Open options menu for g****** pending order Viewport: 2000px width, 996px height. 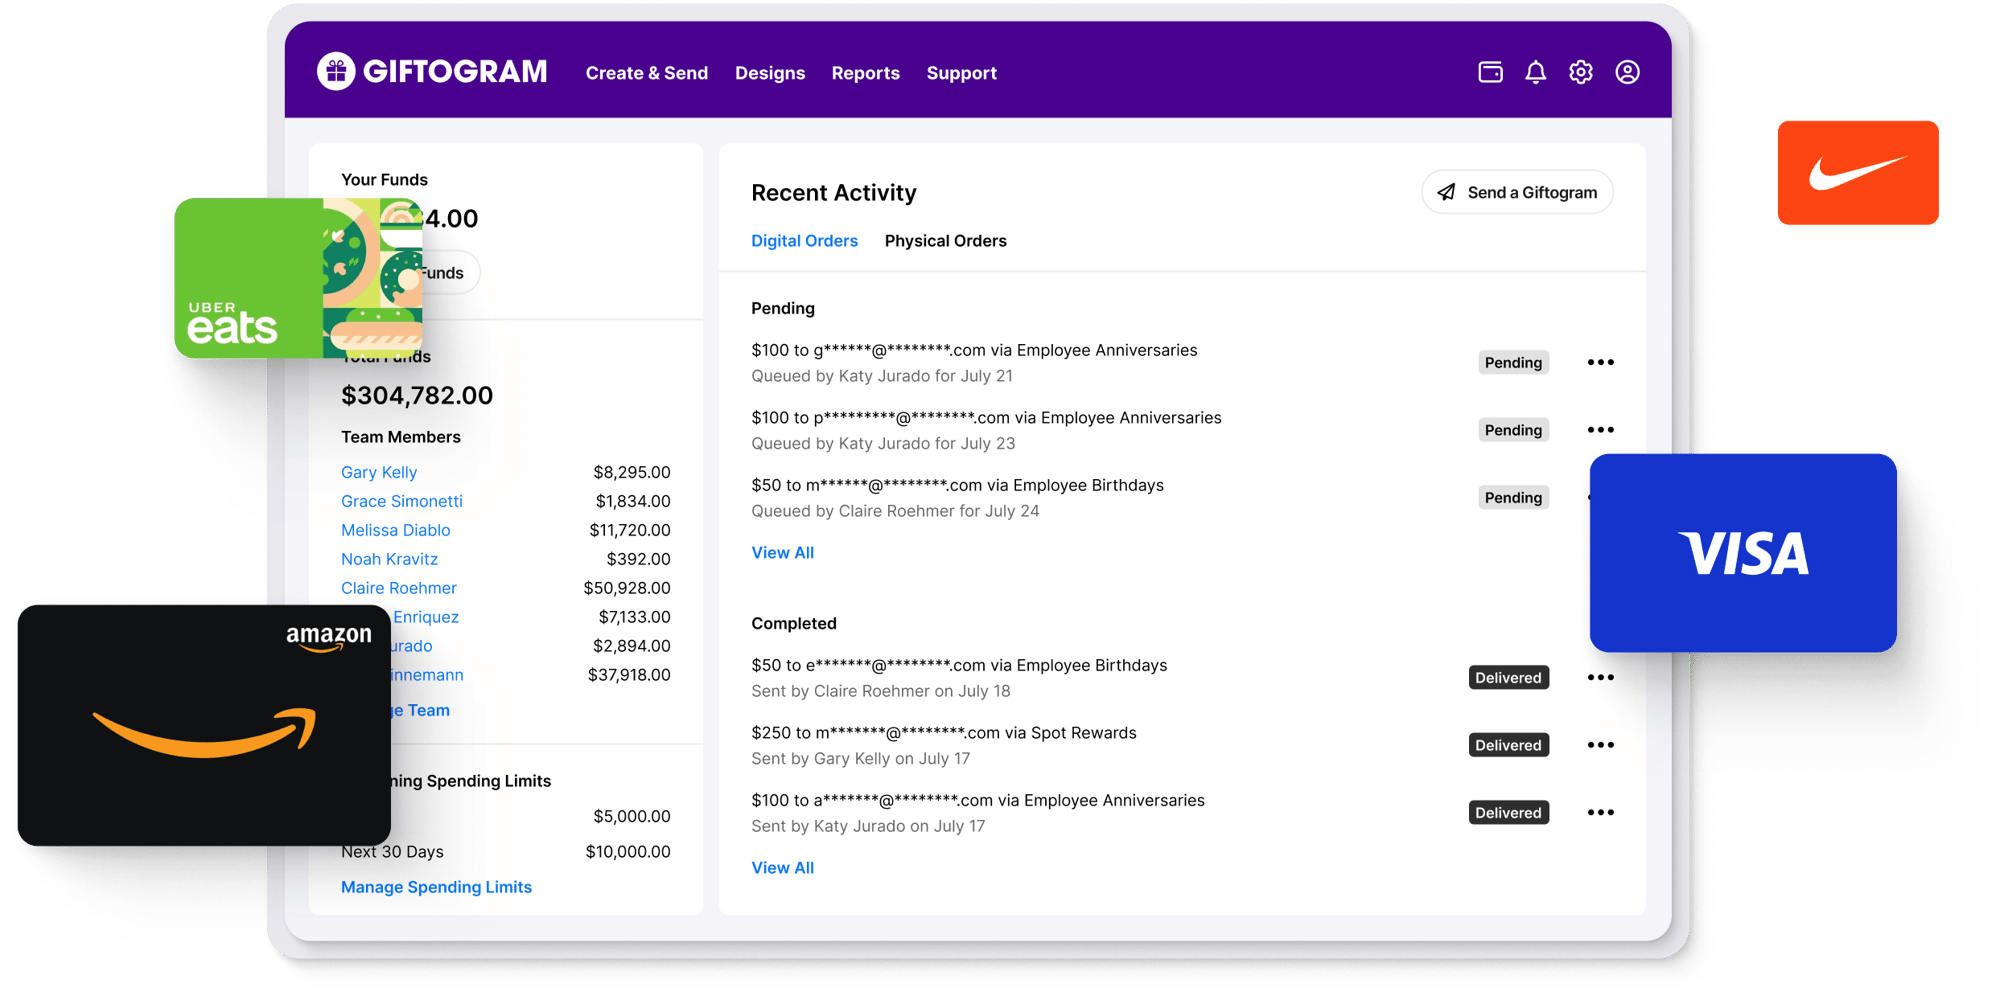click(x=1600, y=362)
